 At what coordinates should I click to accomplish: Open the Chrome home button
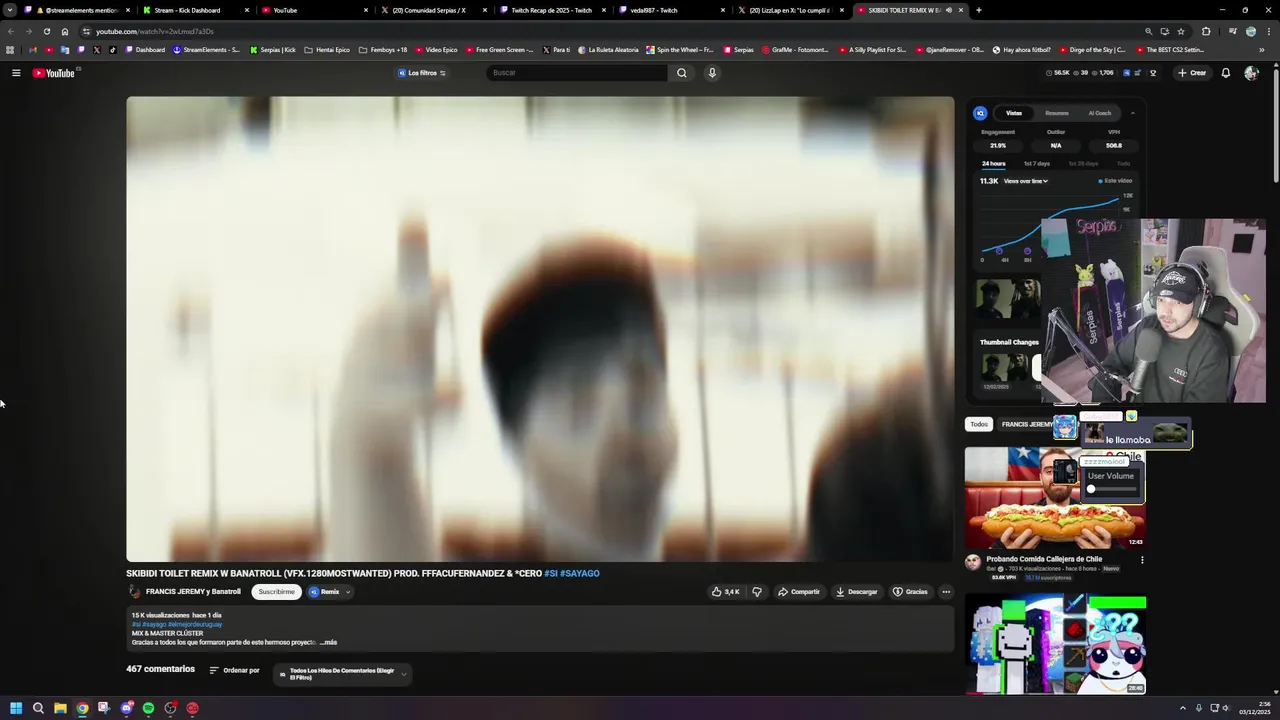[x=65, y=31]
